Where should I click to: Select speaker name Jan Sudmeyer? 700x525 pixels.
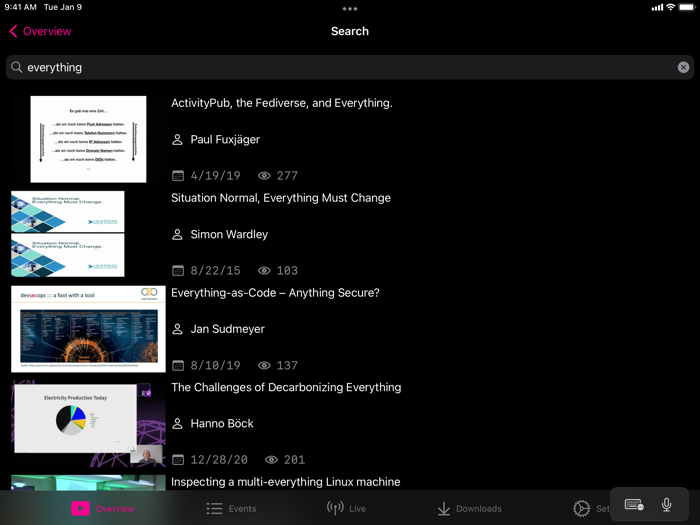click(x=227, y=329)
